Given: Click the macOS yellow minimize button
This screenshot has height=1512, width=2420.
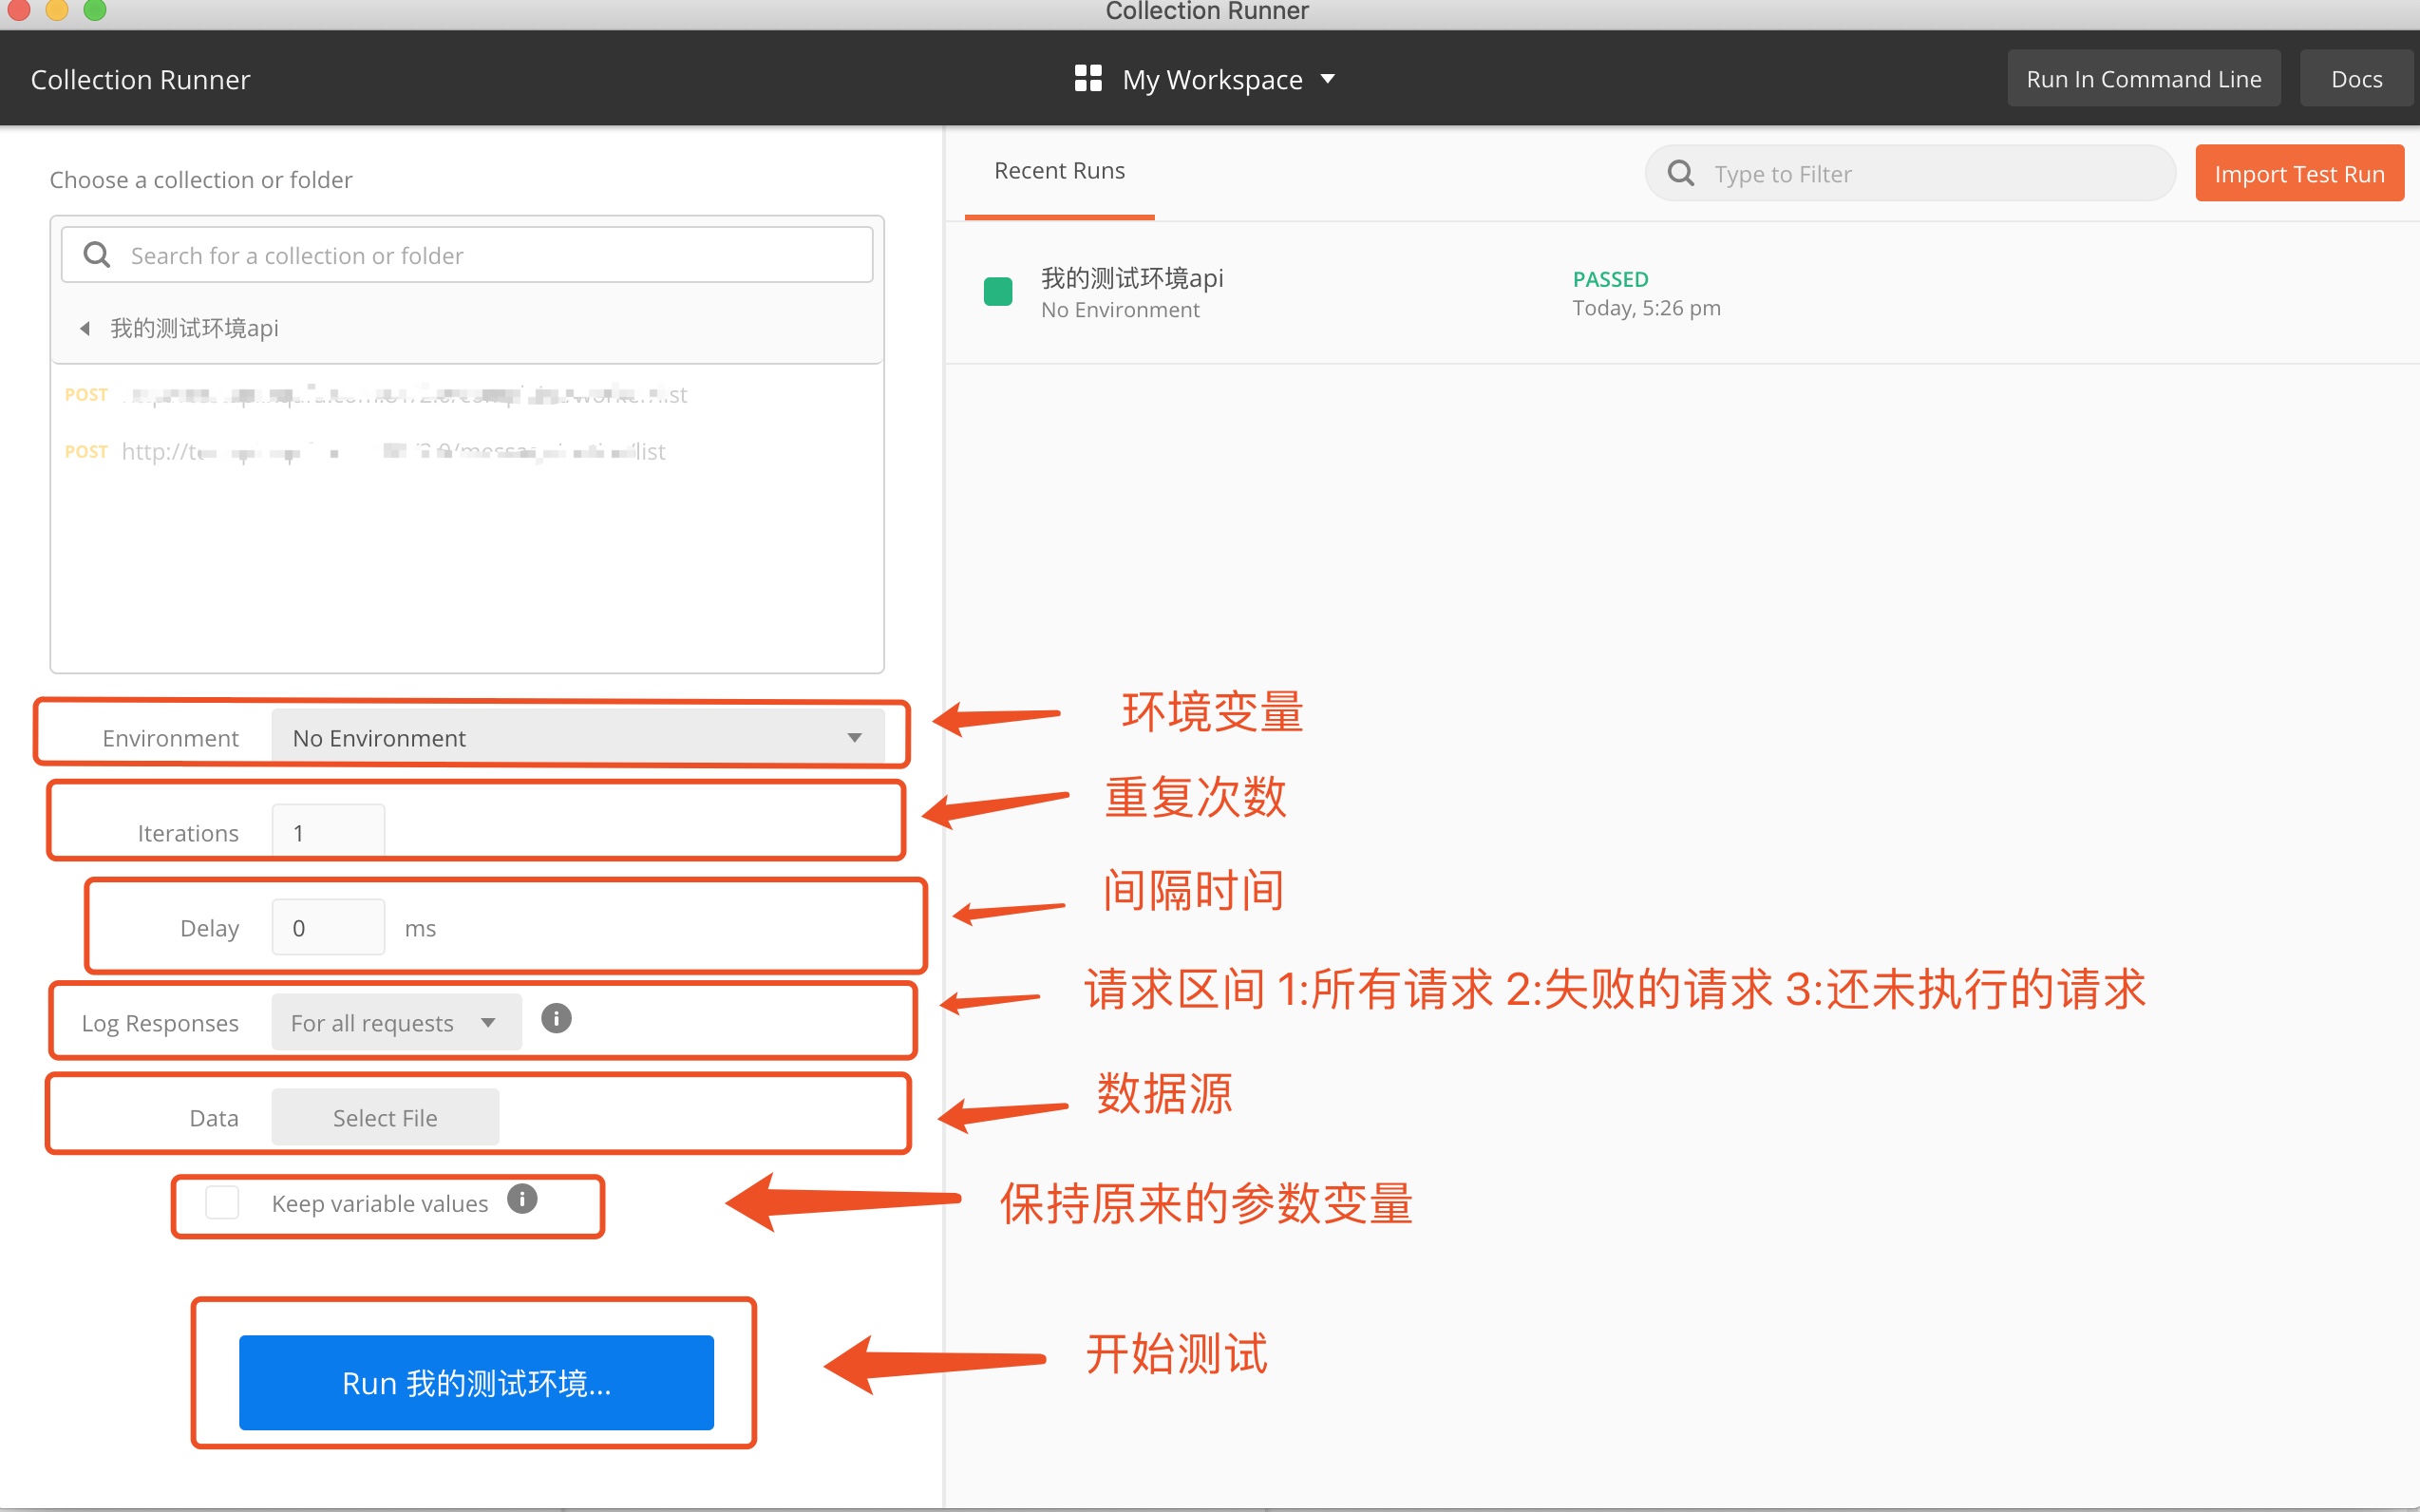Looking at the screenshot, I should [x=57, y=9].
